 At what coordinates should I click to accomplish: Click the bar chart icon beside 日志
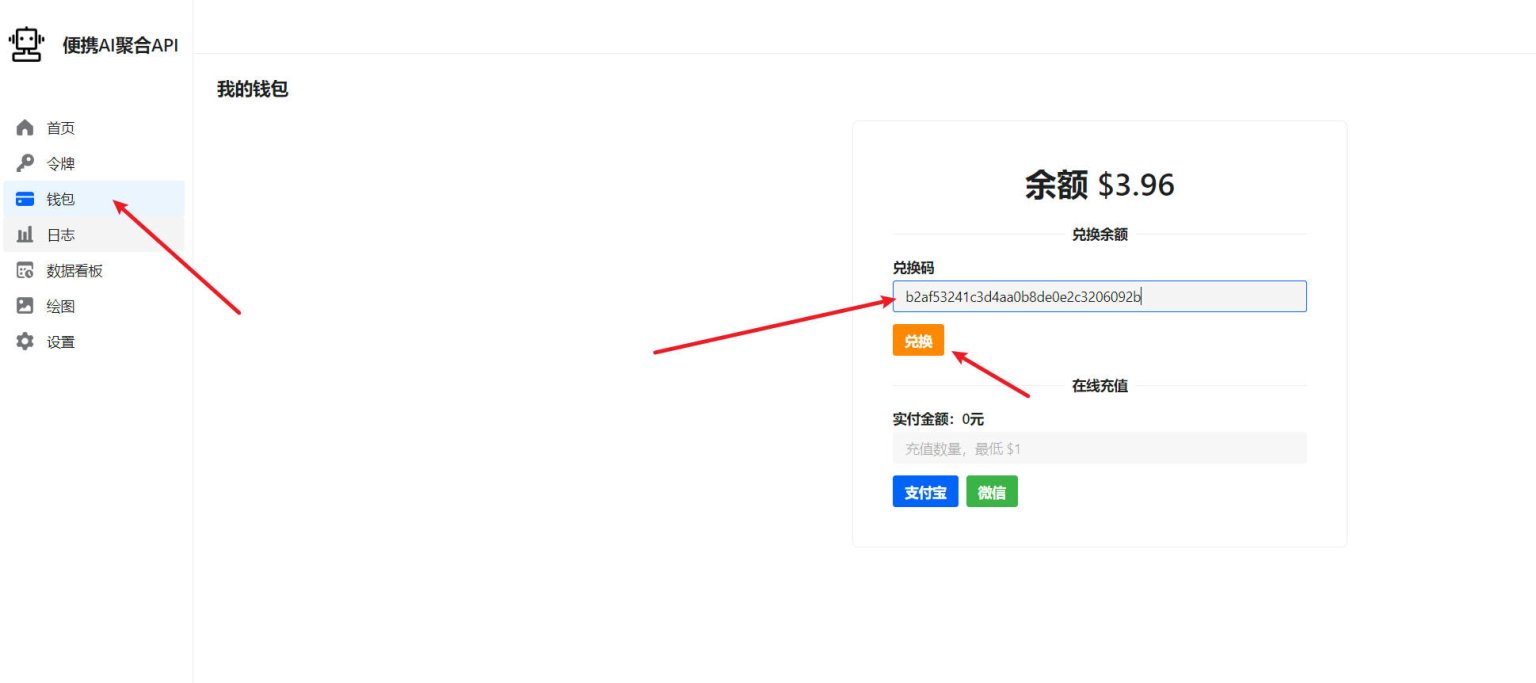pos(25,235)
